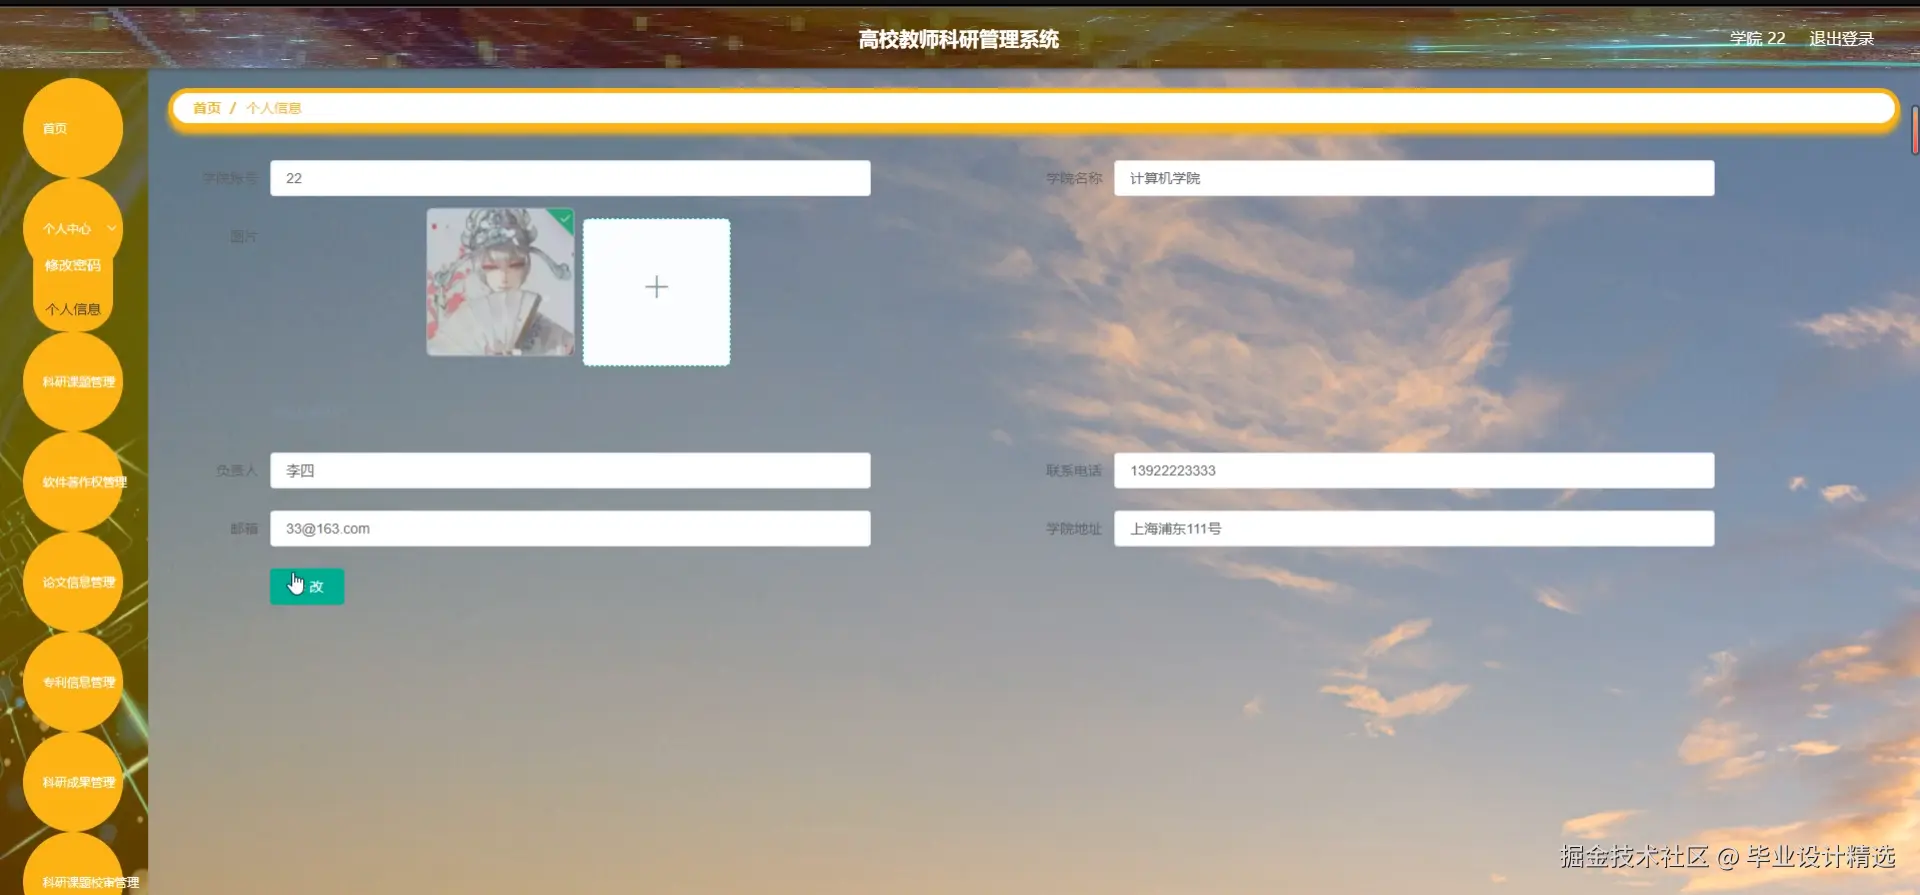Click the vertical scrollbar on the right edge

click(x=1915, y=130)
